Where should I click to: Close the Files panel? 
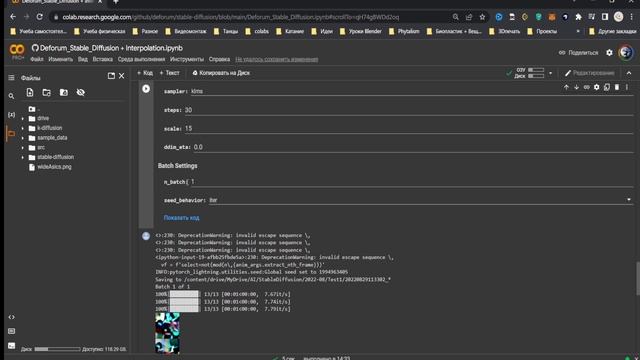122,76
